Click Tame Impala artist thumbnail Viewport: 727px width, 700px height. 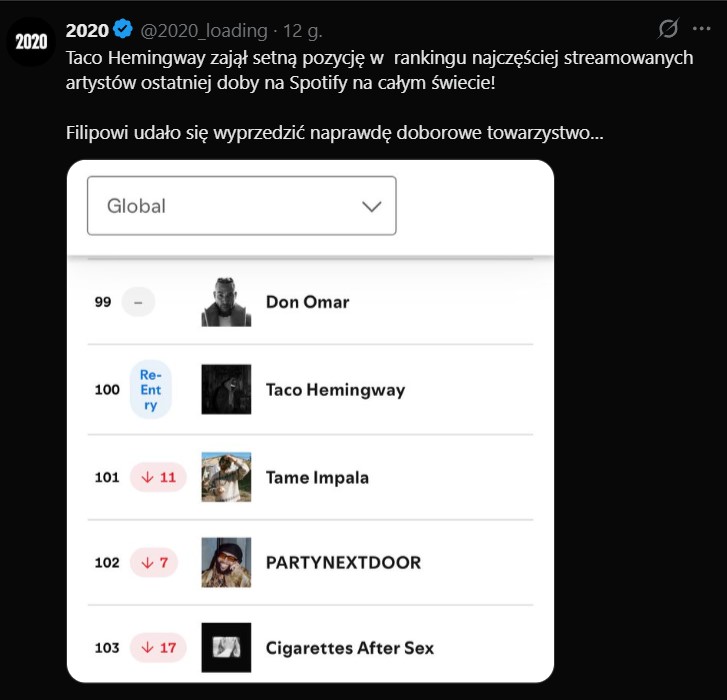[226, 477]
